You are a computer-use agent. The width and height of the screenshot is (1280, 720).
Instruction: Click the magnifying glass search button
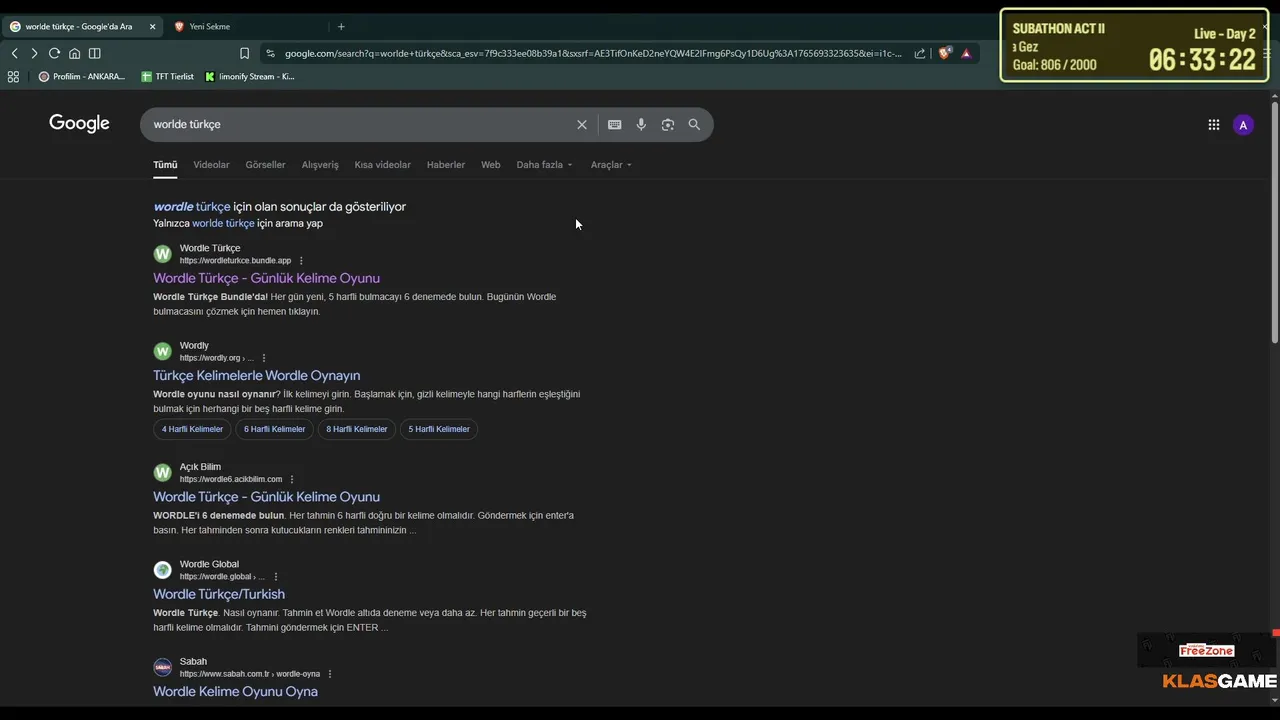(x=694, y=124)
